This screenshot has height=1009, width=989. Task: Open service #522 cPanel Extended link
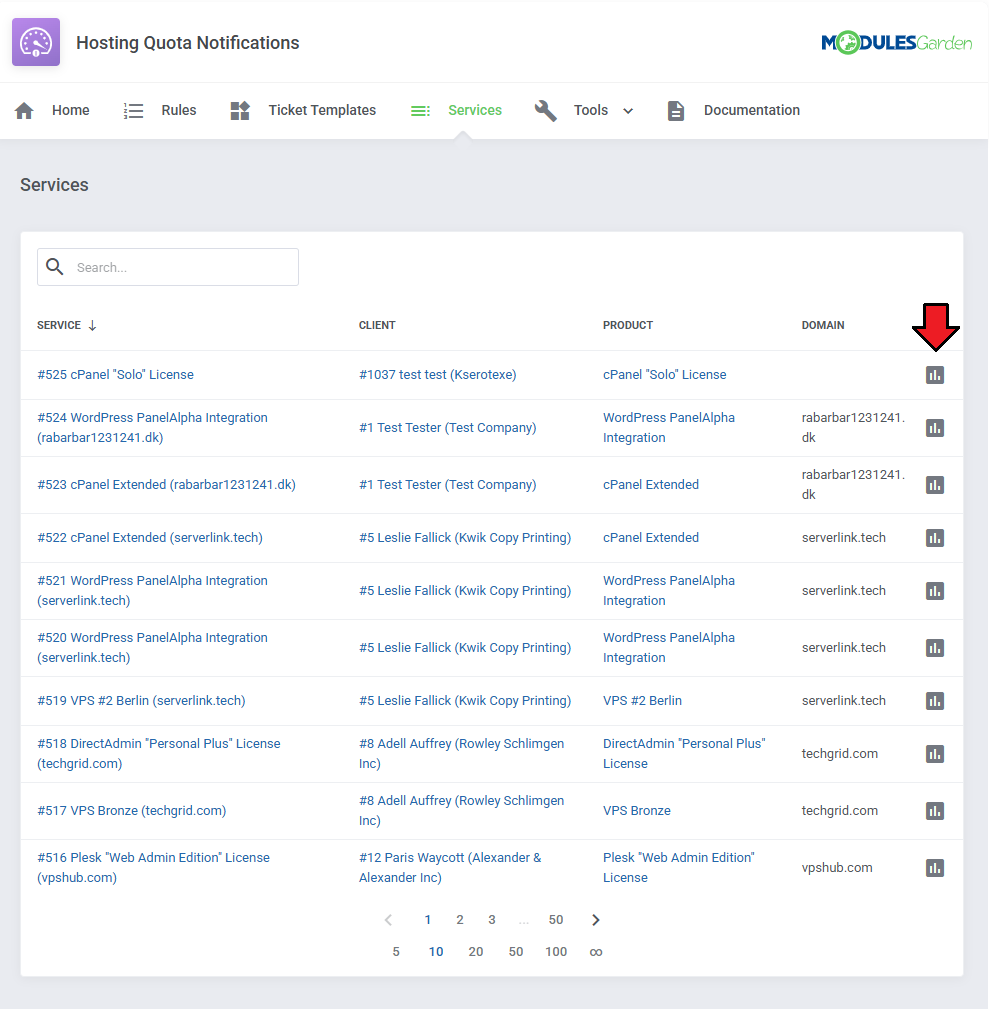[x=150, y=537]
